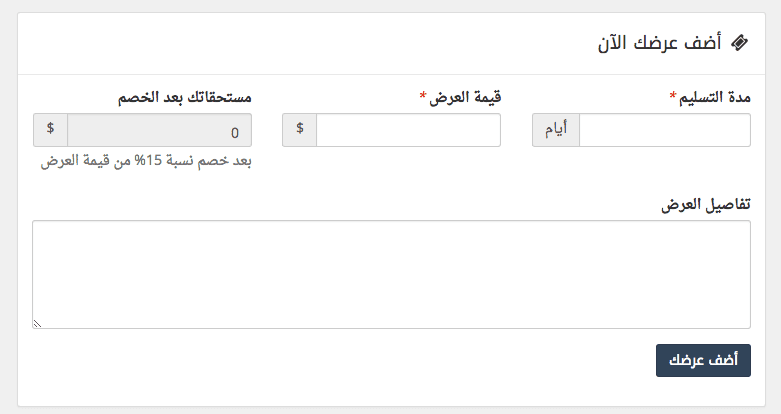Click the 15% discount help text
The image size is (781, 414).
click(146, 162)
